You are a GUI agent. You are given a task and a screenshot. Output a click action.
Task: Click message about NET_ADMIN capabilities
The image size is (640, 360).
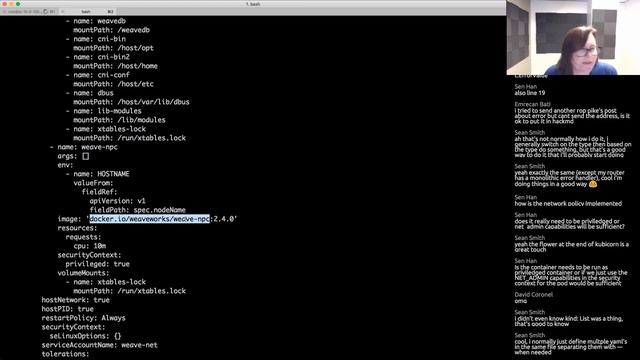tap(571, 275)
